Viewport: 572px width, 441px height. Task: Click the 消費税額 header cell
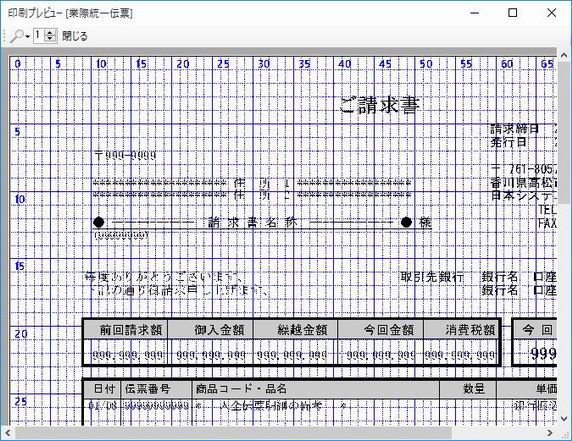pos(461,330)
